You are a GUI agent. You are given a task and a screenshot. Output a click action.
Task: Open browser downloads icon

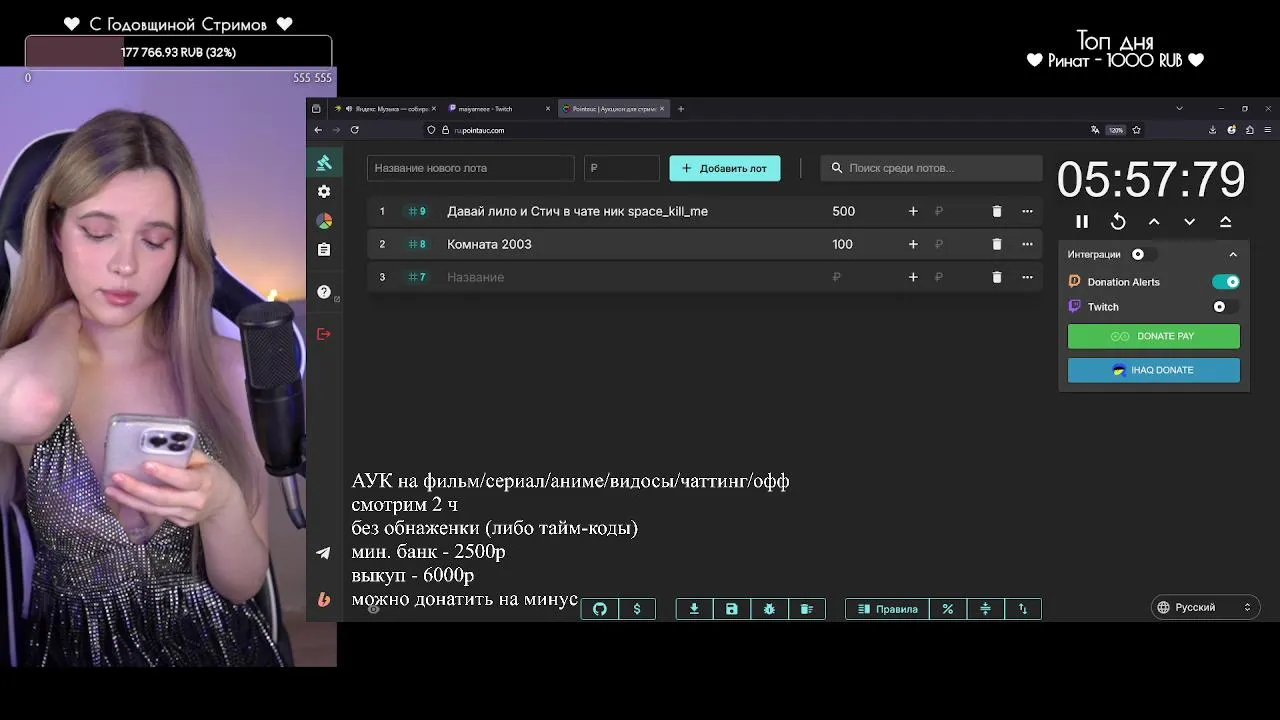click(x=1213, y=130)
